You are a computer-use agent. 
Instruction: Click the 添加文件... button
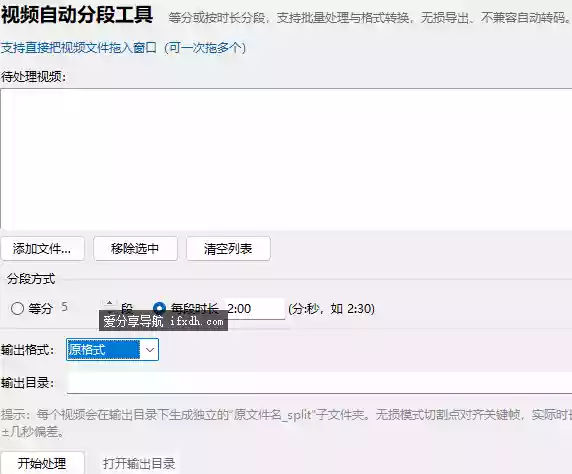(42, 249)
